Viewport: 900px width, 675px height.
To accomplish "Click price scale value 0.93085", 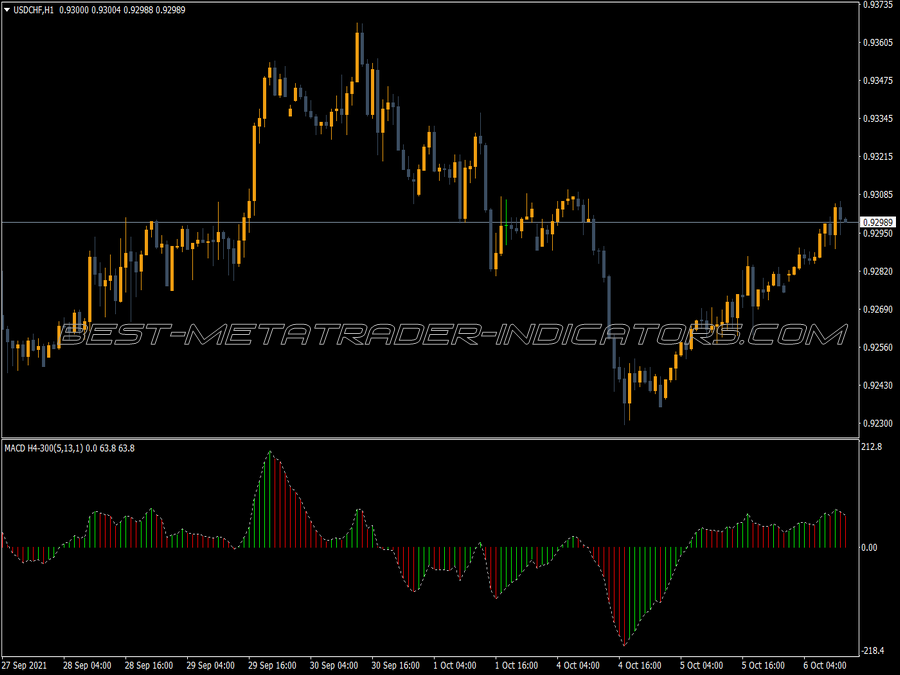I will [x=878, y=195].
